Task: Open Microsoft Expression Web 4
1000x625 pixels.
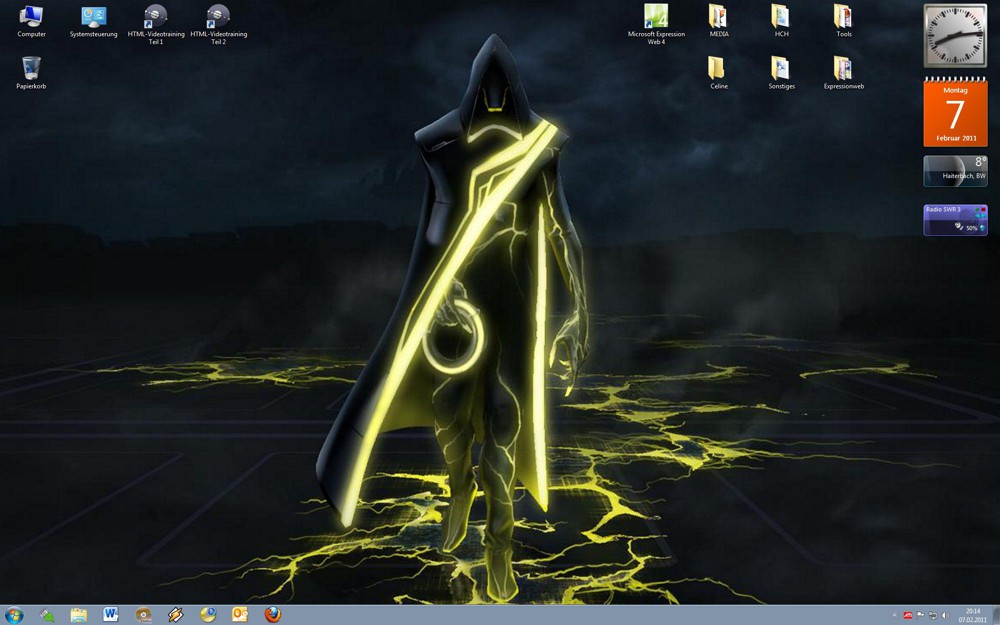Action: pos(656,17)
